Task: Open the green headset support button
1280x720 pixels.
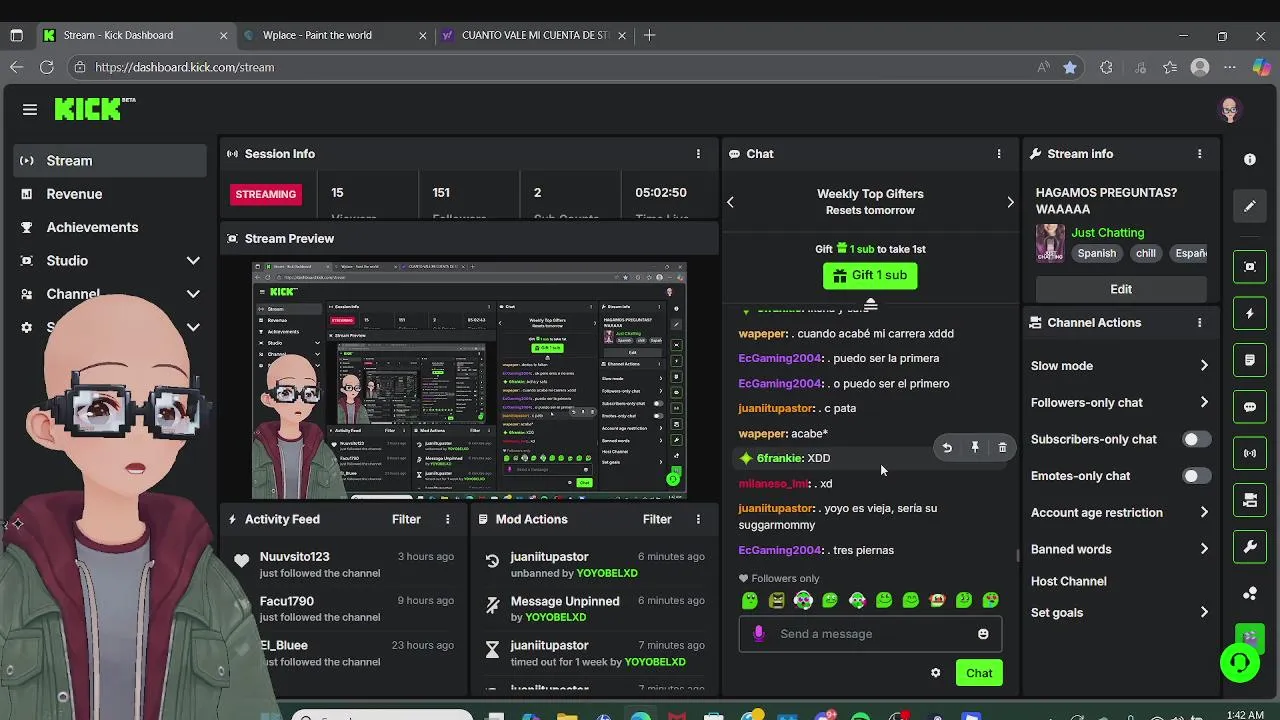Action: tap(1240, 663)
